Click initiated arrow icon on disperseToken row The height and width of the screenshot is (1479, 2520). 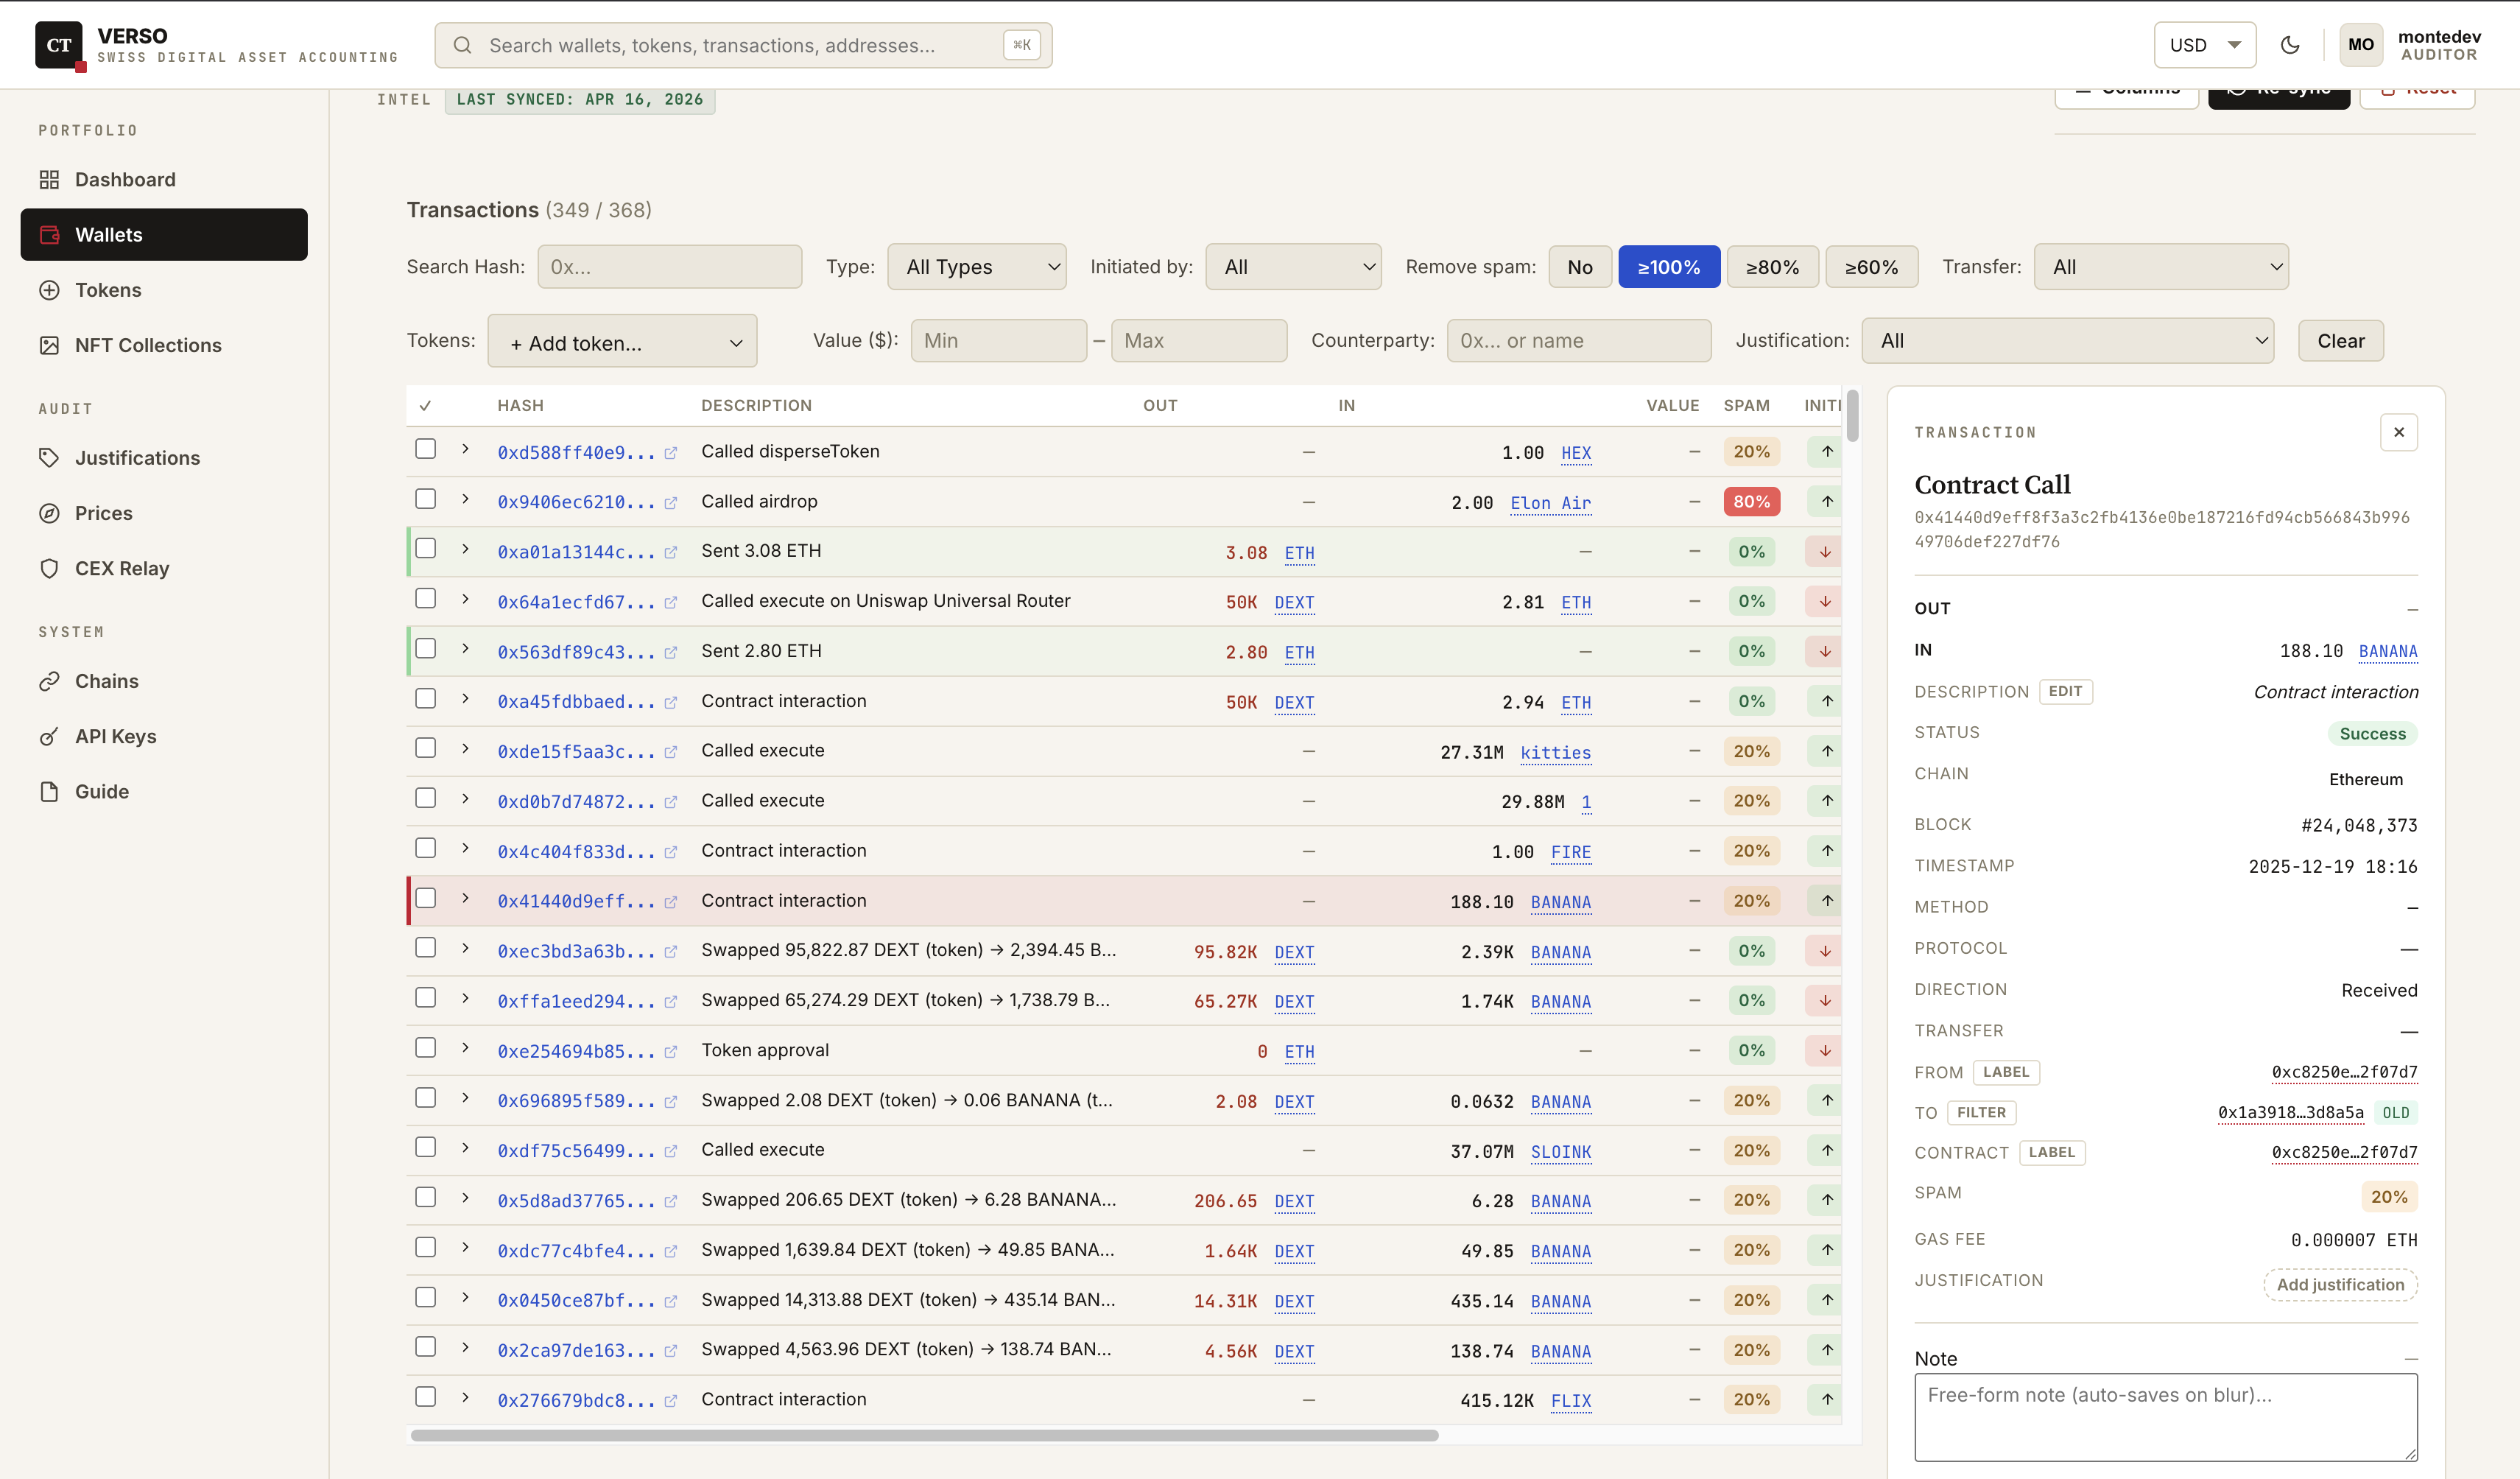pos(1826,452)
